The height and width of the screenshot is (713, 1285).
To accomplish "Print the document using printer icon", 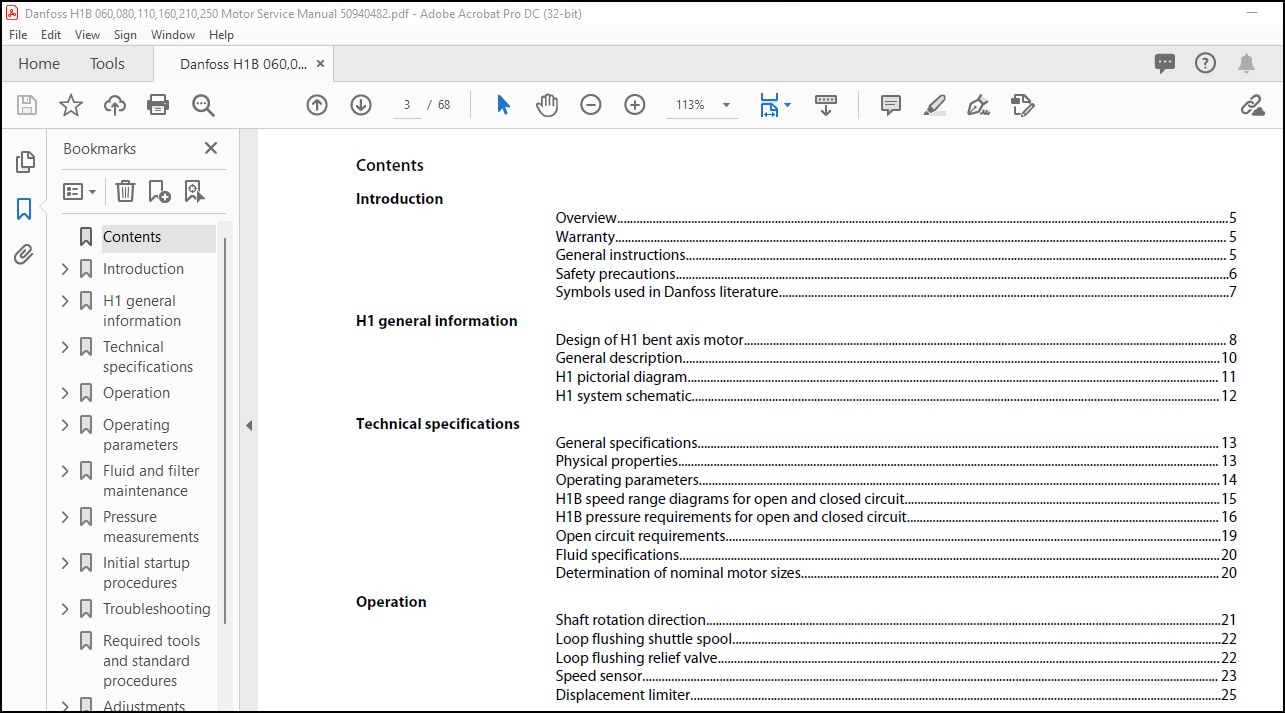I will tap(158, 105).
